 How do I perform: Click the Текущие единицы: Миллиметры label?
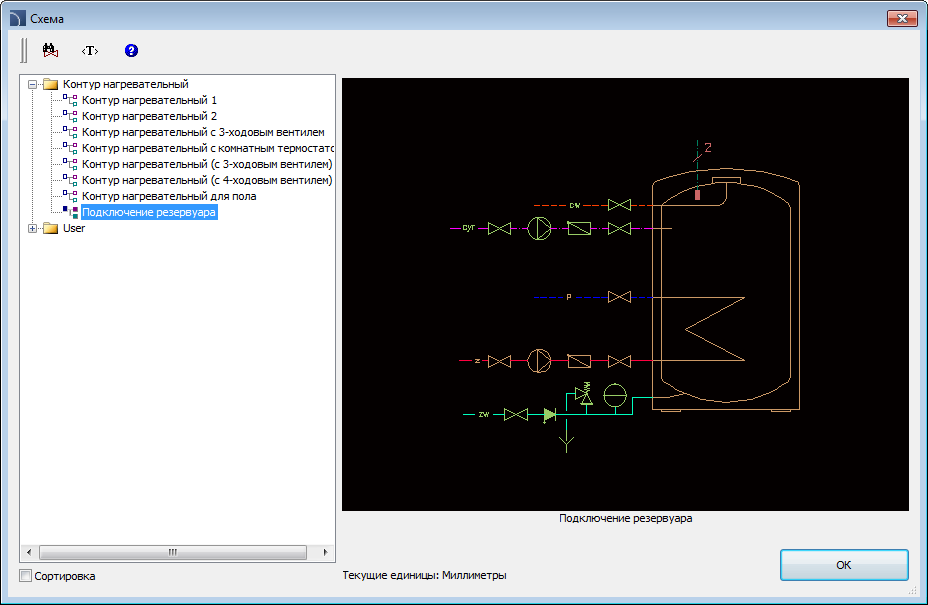[424, 575]
